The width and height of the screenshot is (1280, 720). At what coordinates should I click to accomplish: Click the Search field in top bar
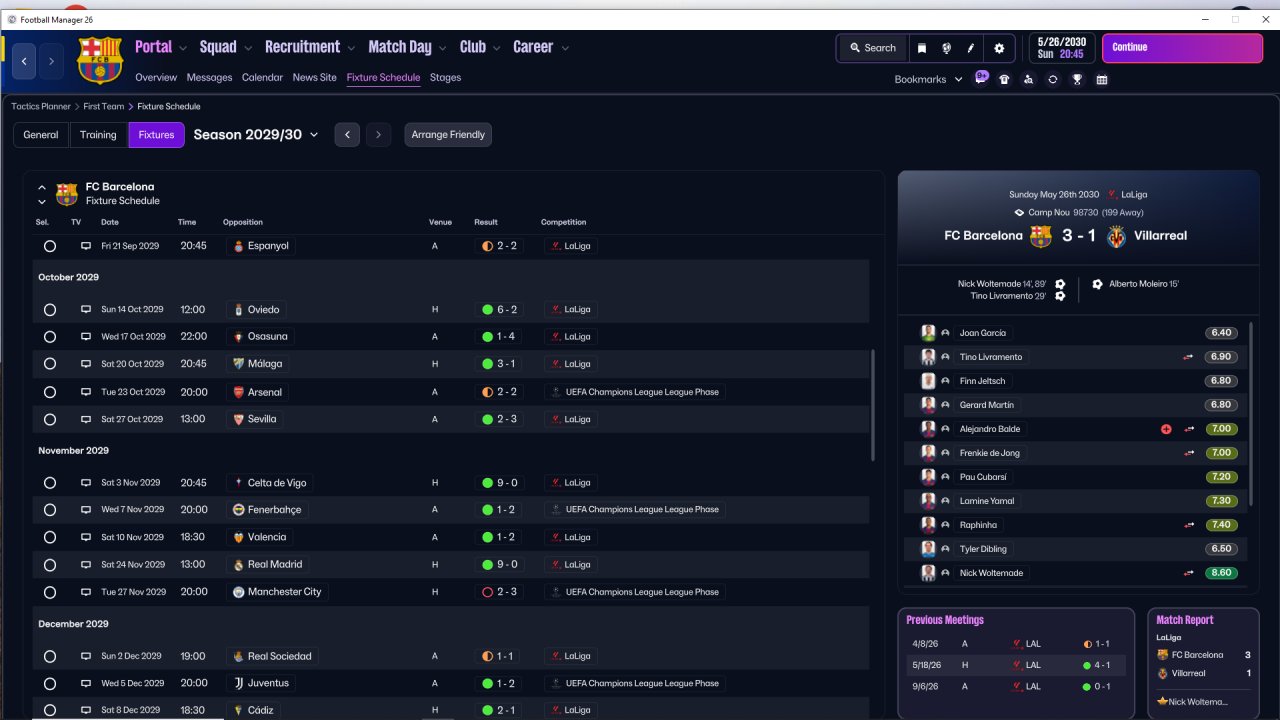(x=872, y=48)
